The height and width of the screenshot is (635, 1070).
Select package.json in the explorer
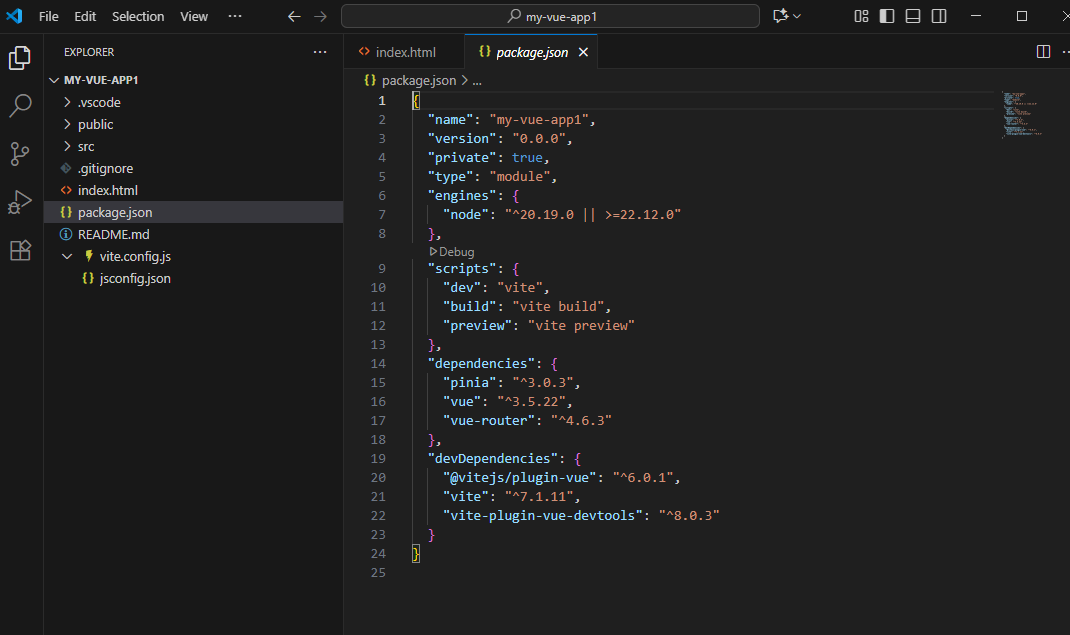point(194,212)
